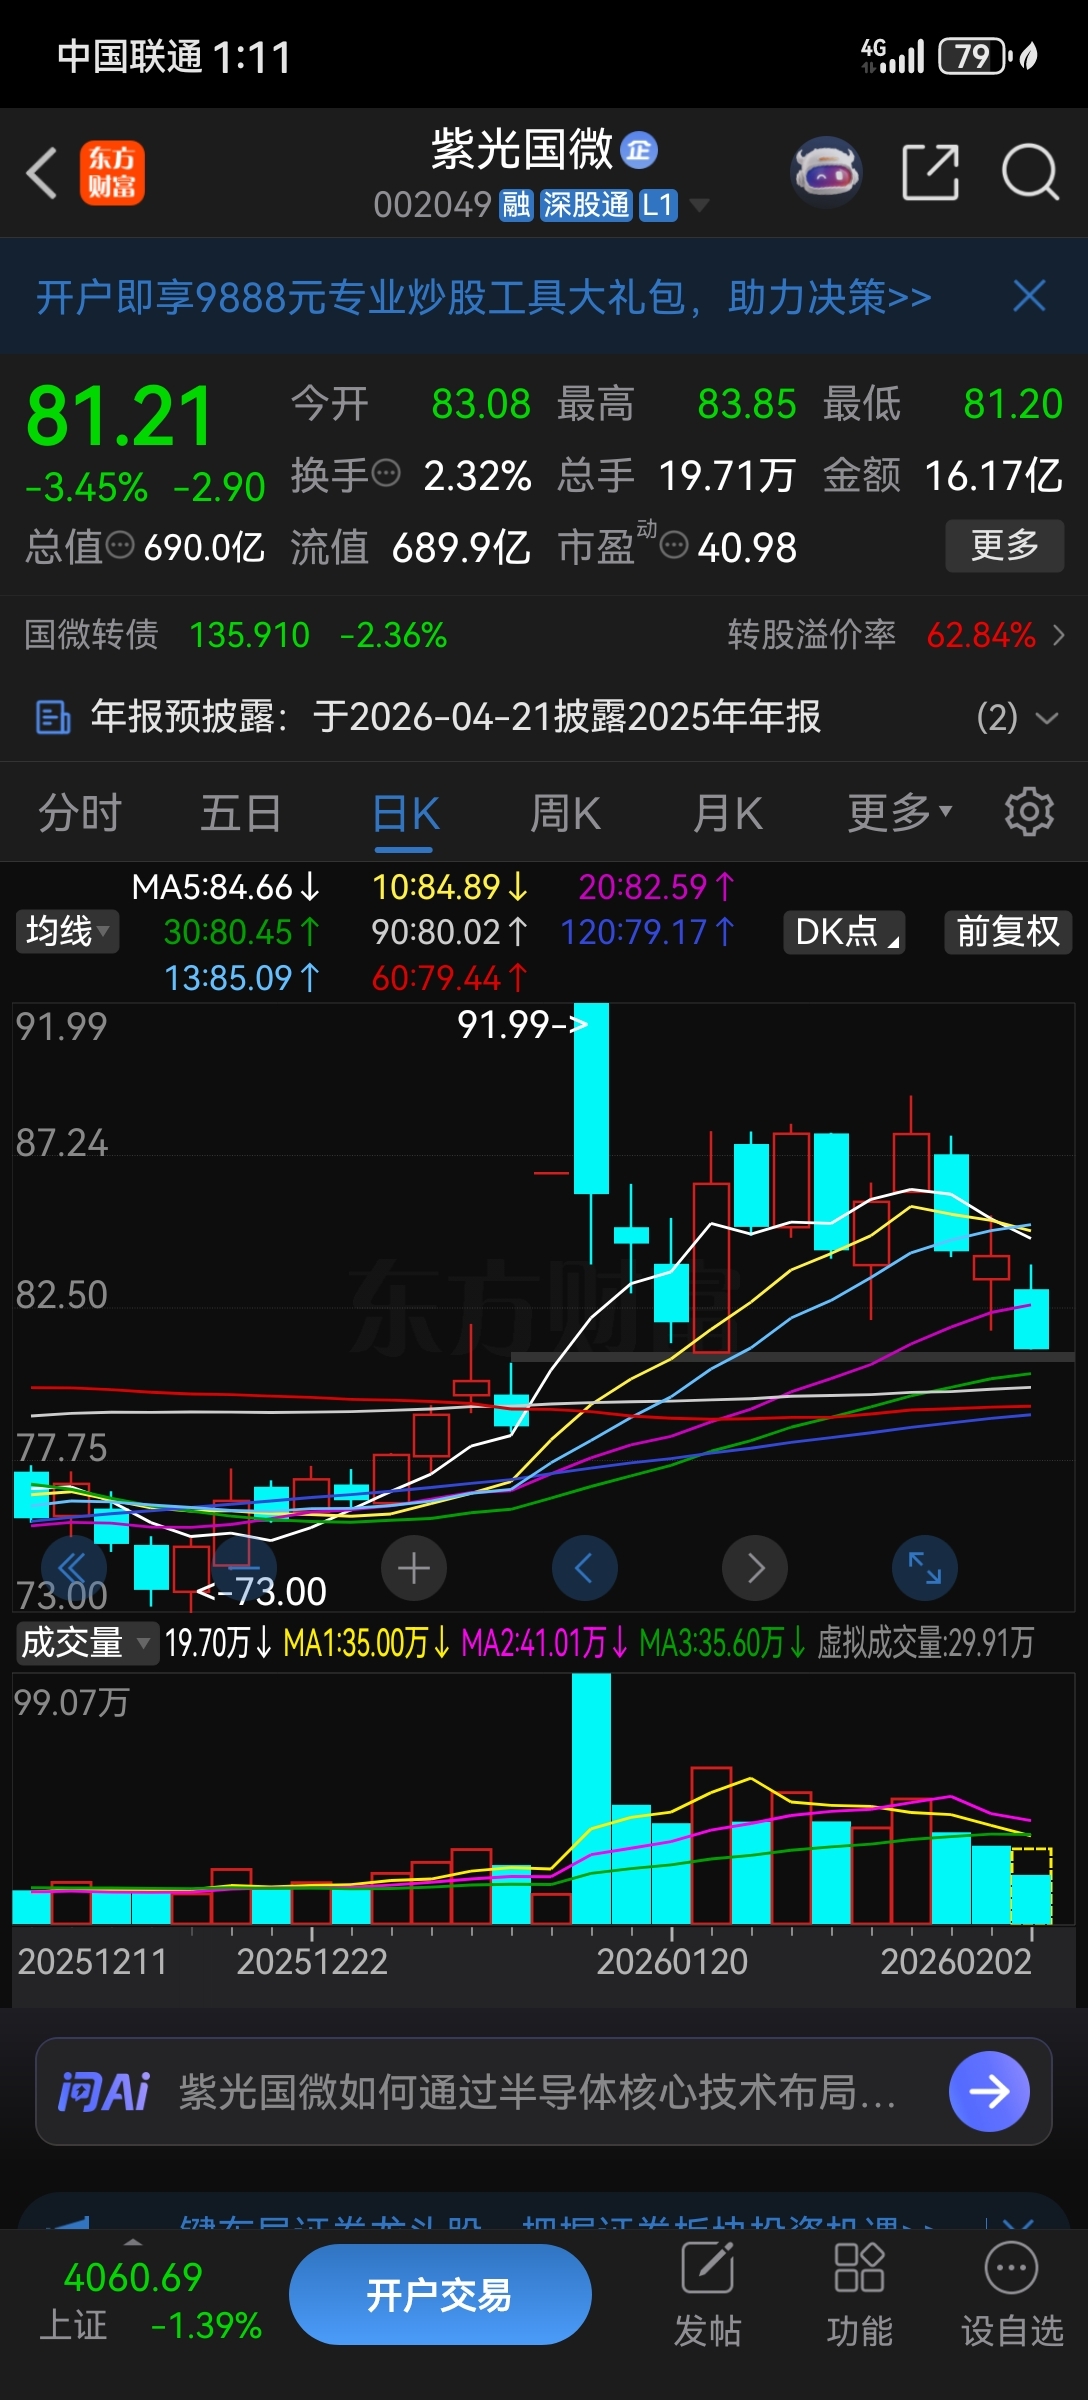Tap the 年报预披露 document icon
The image size is (1088, 2400).
tap(53, 717)
